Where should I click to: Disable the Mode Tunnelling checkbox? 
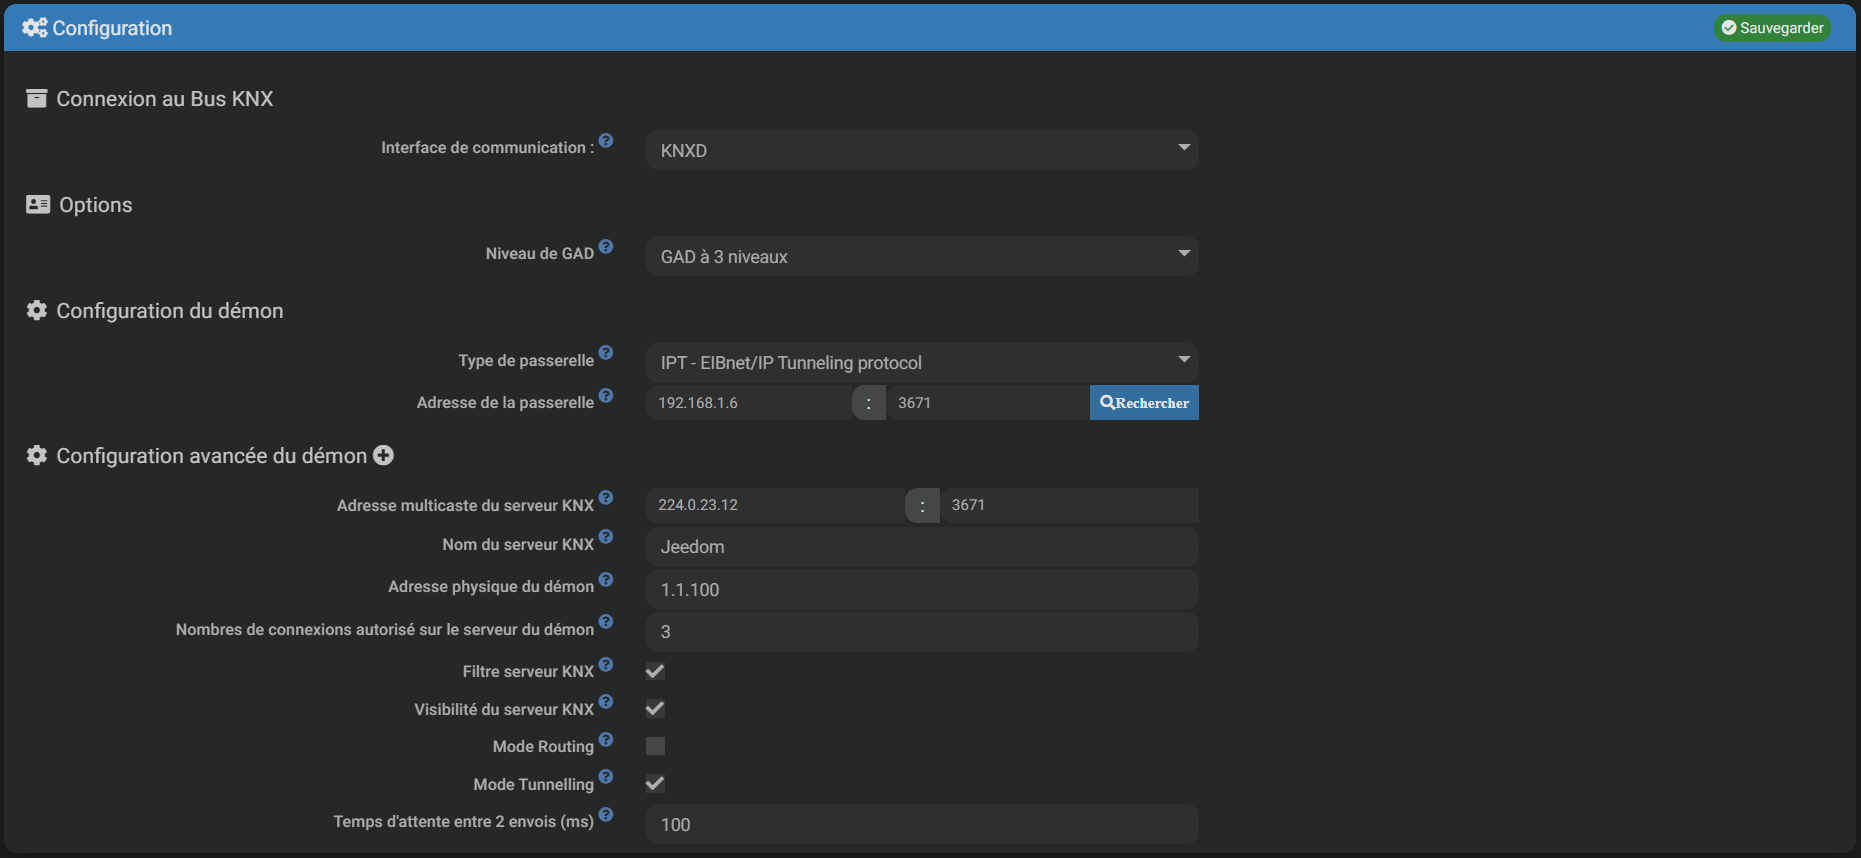tap(655, 784)
